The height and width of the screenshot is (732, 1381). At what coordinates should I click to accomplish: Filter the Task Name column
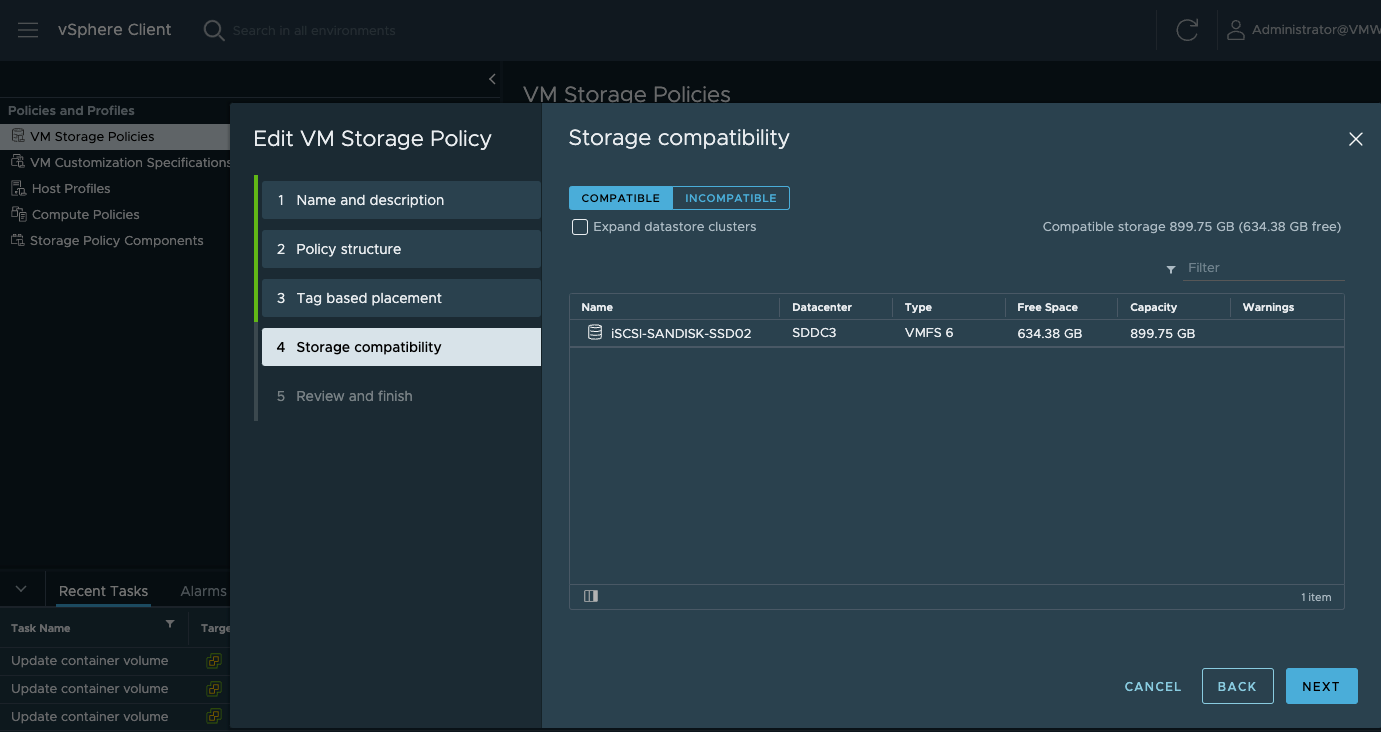(x=170, y=624)
